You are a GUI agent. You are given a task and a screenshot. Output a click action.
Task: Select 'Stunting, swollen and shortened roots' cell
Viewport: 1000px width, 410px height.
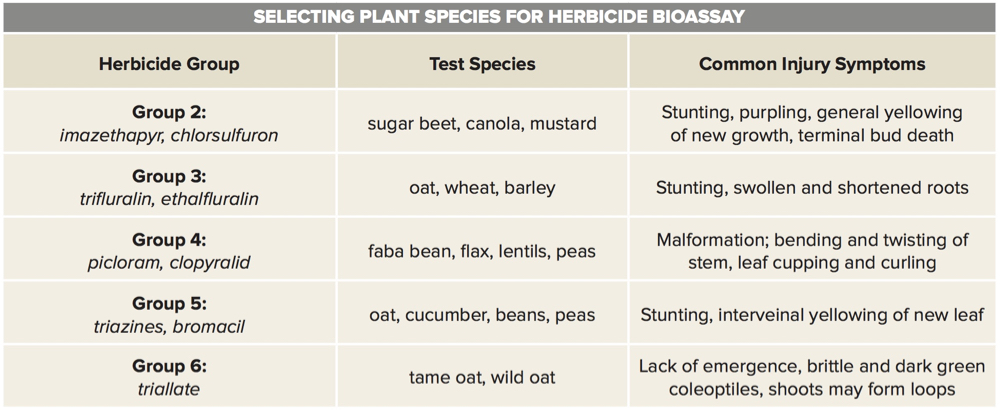point(812,188)
